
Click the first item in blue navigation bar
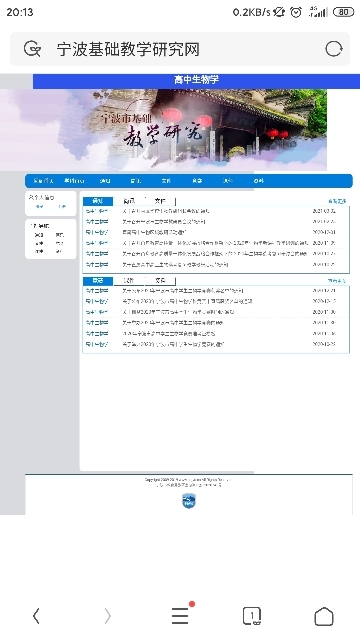[x=43, y=181]
